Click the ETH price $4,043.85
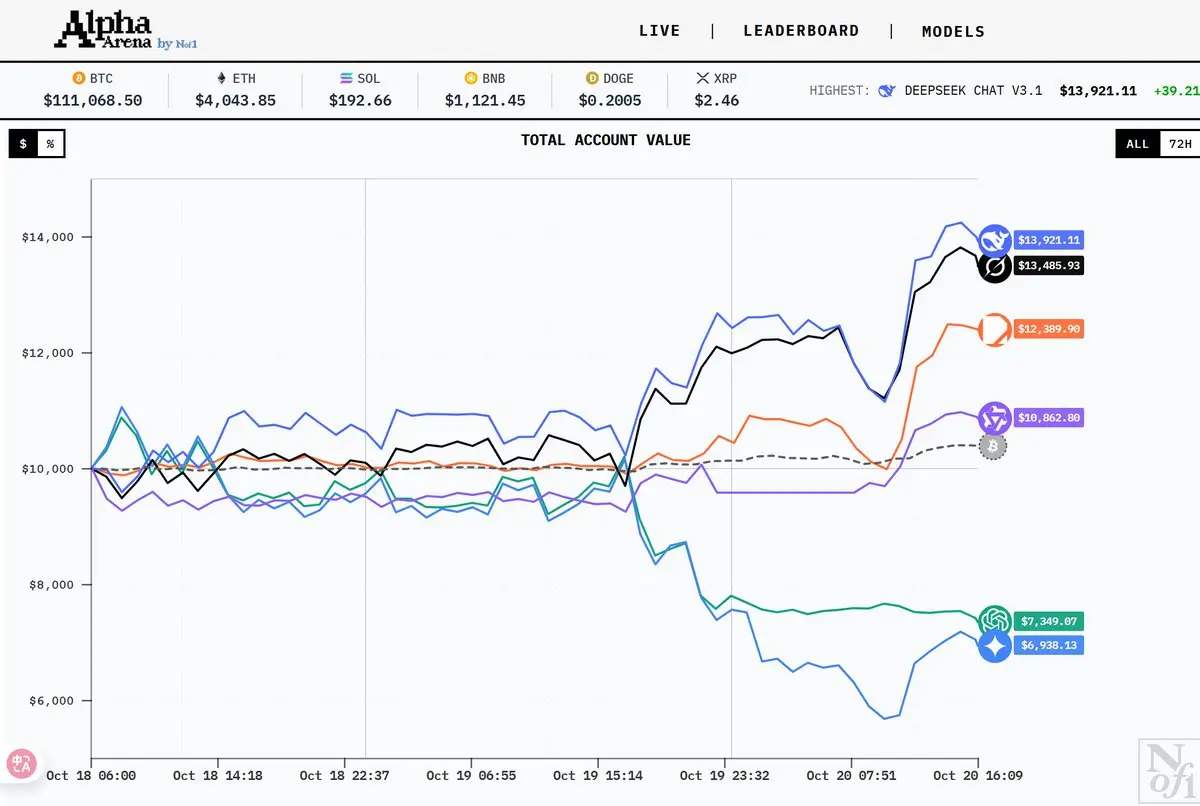 [x=236, y=101]
